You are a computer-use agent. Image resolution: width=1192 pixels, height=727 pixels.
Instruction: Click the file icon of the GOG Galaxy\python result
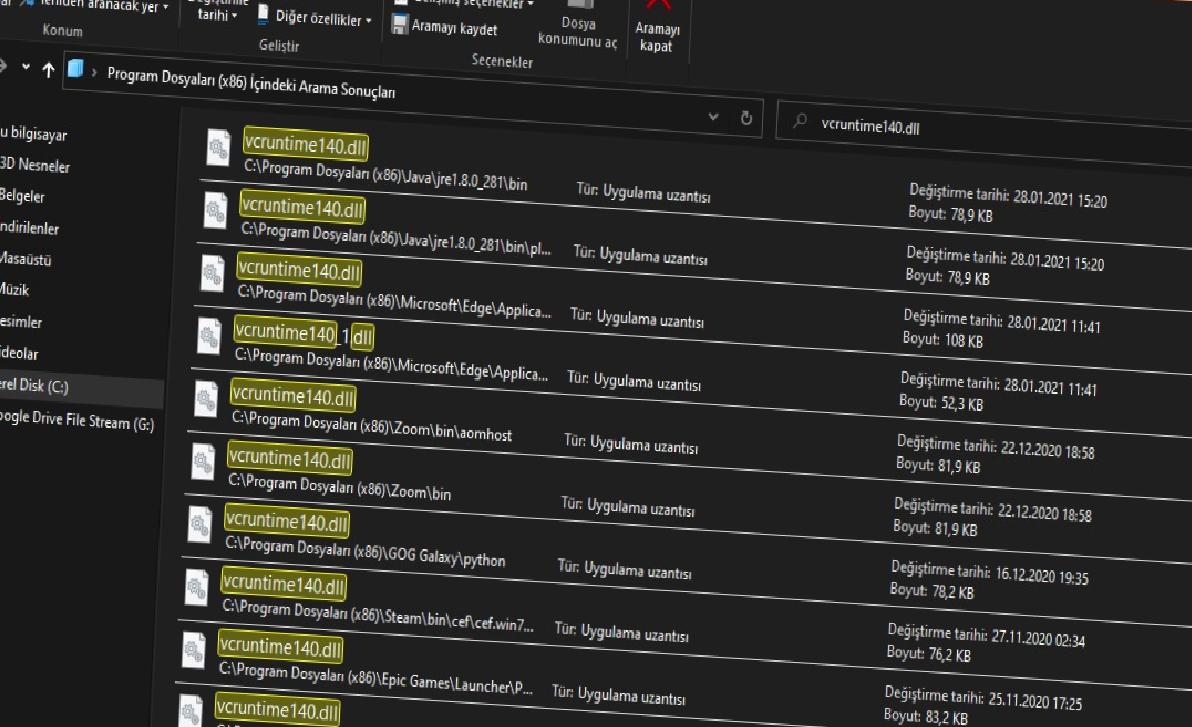199,524
